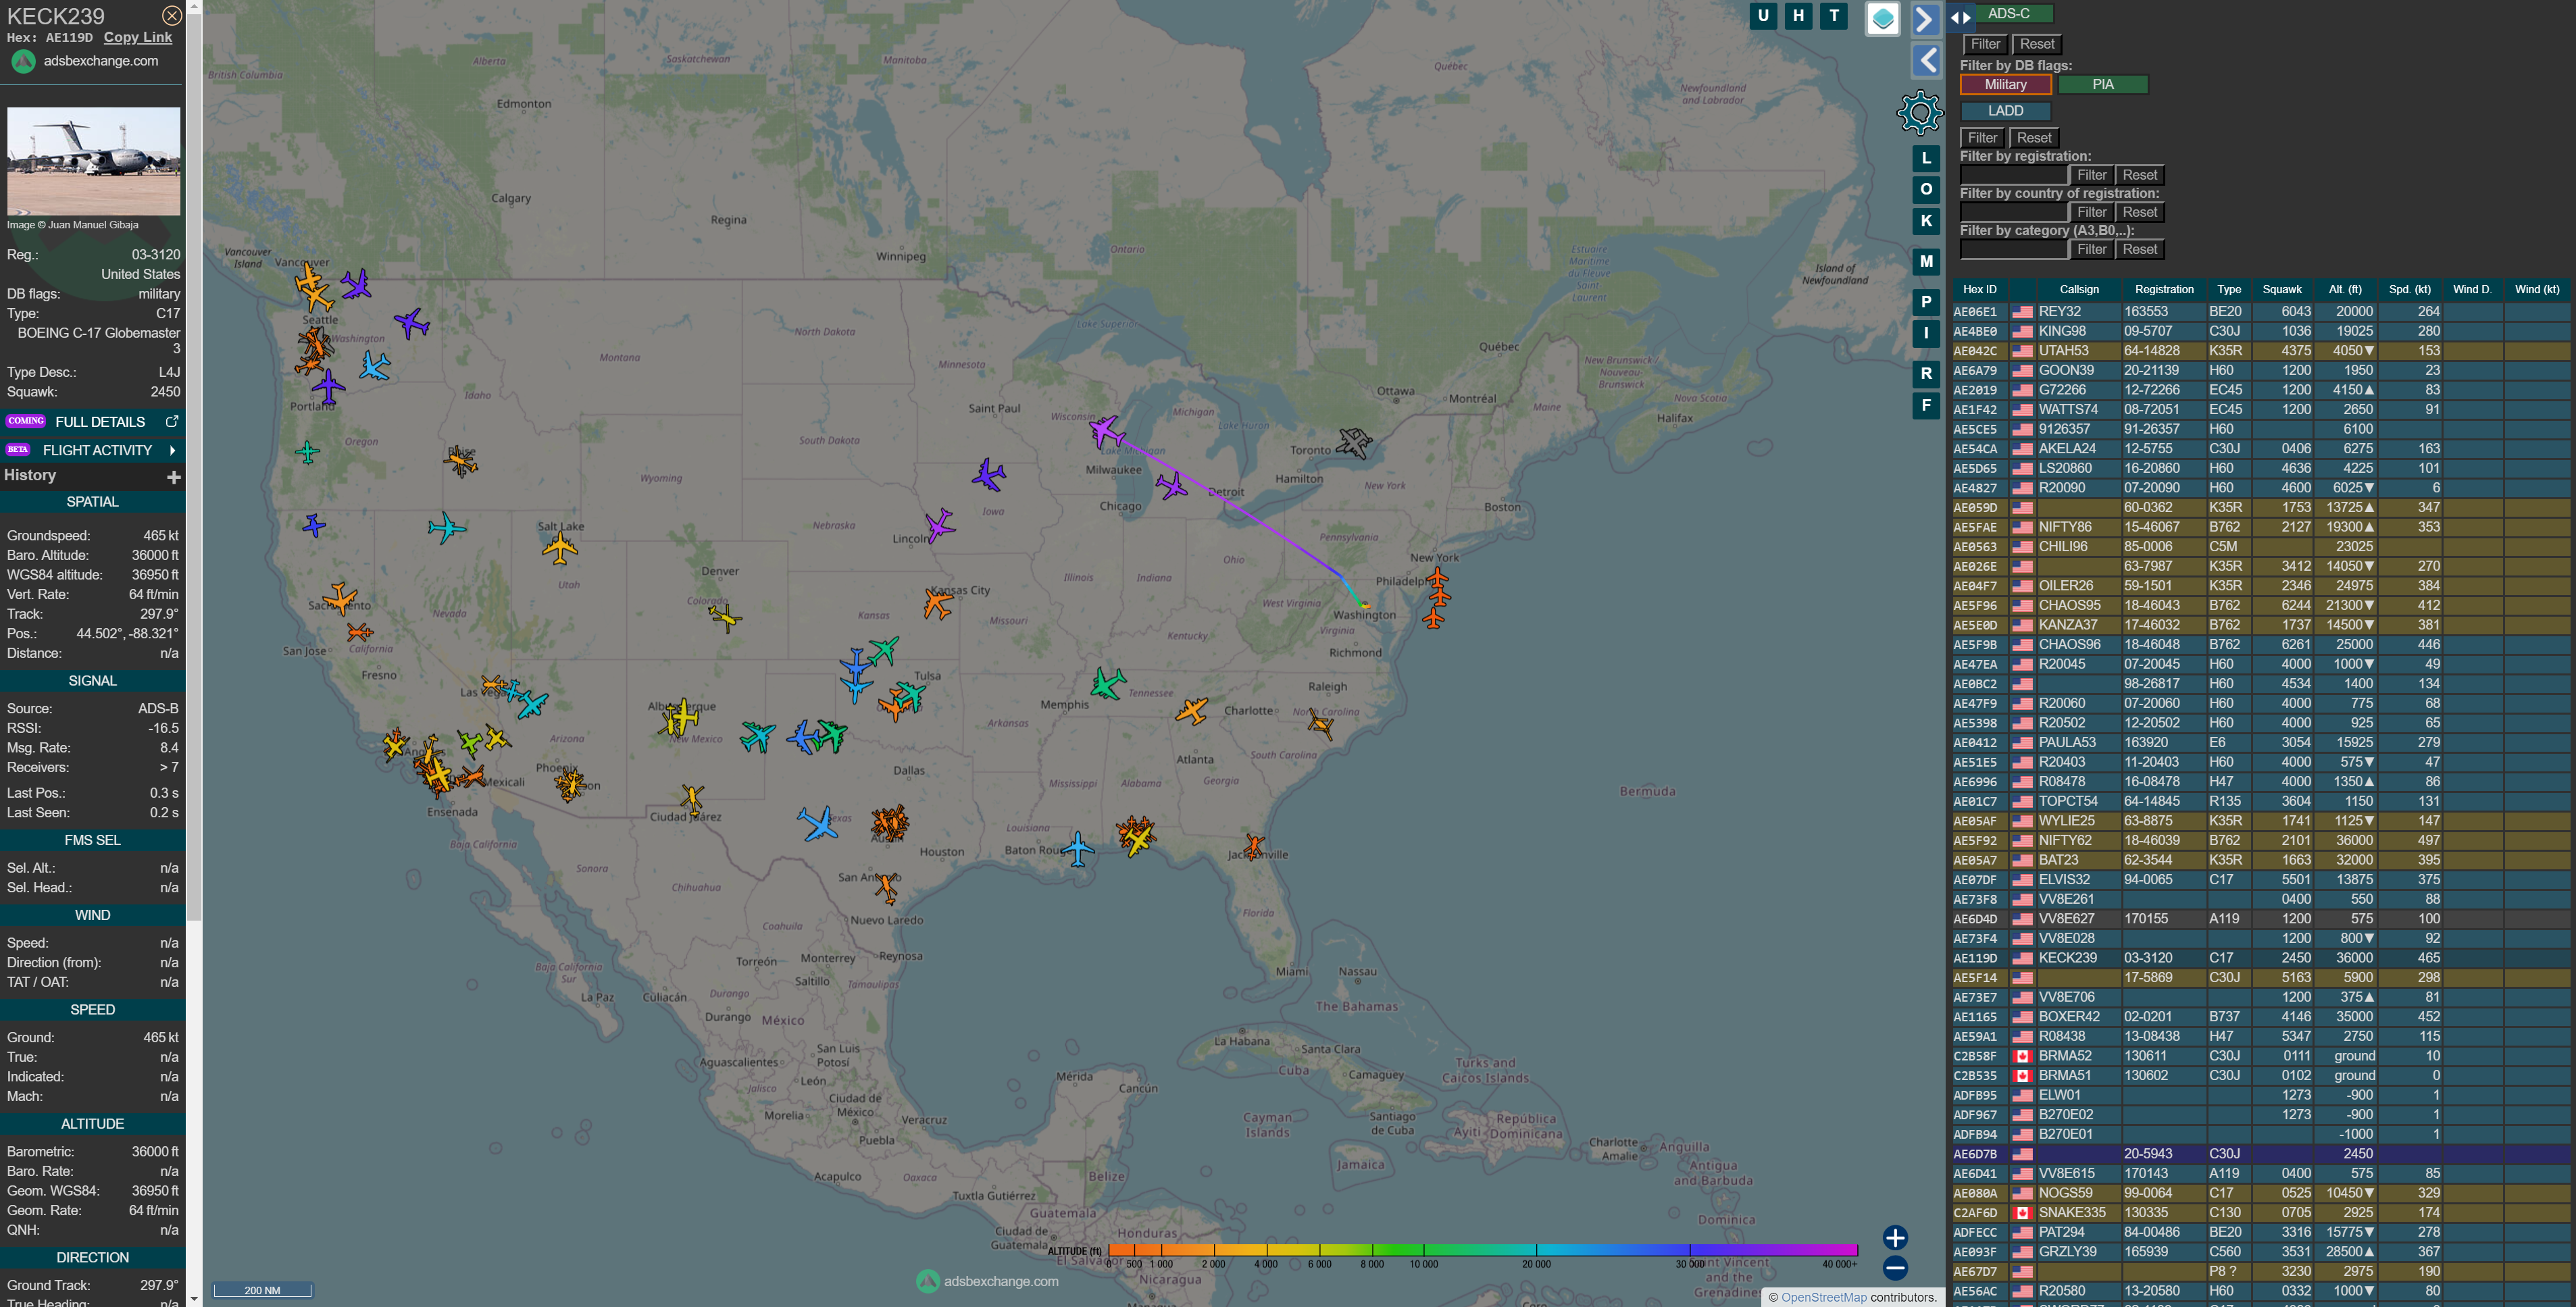Expand FLIGHT ACTIVITY section

93,450
